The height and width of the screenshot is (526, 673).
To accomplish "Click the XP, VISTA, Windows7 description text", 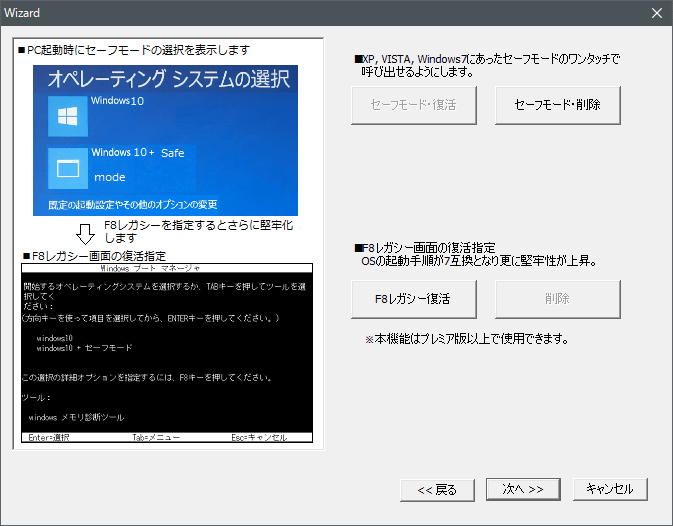I will [487, 65].
